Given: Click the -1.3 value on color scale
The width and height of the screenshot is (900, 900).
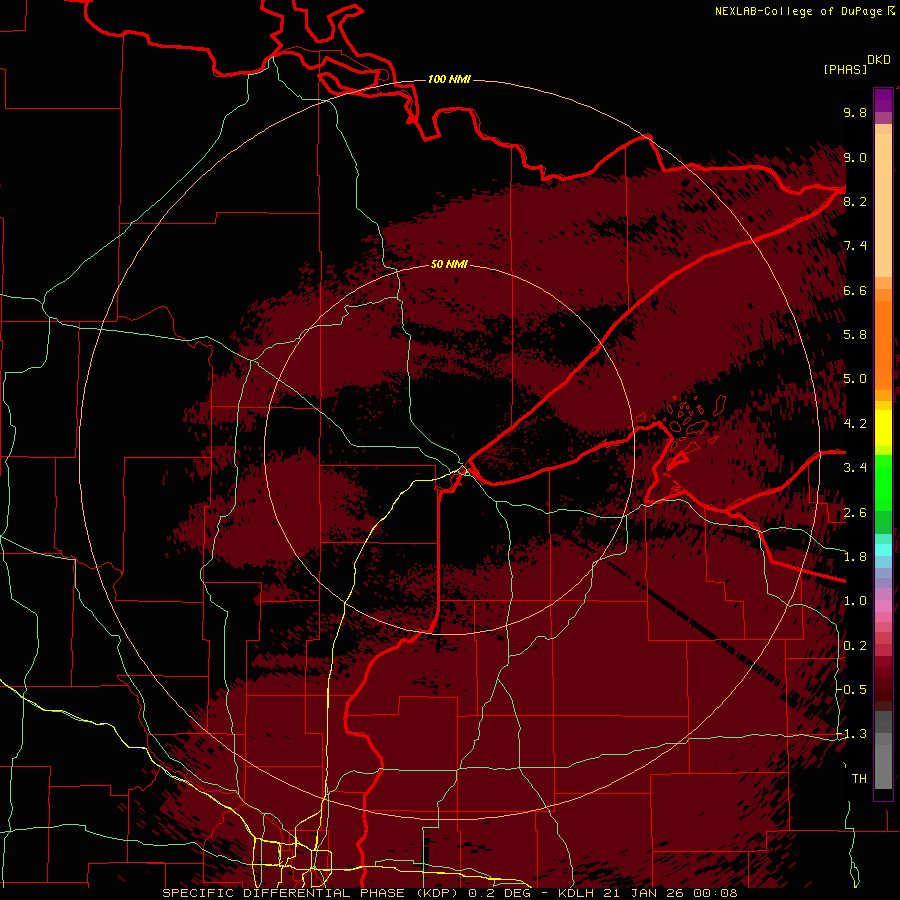Looking at the screenshot, I should tap(852, 734).
